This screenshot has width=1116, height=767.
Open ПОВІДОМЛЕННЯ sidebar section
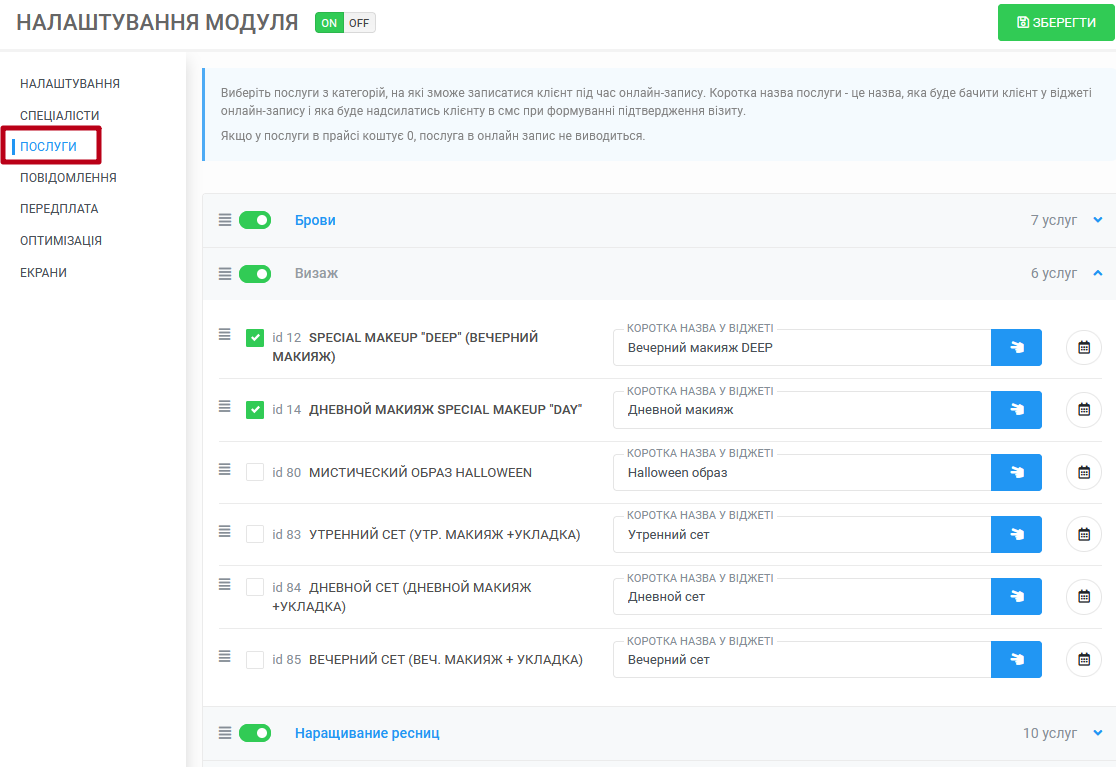68,178
